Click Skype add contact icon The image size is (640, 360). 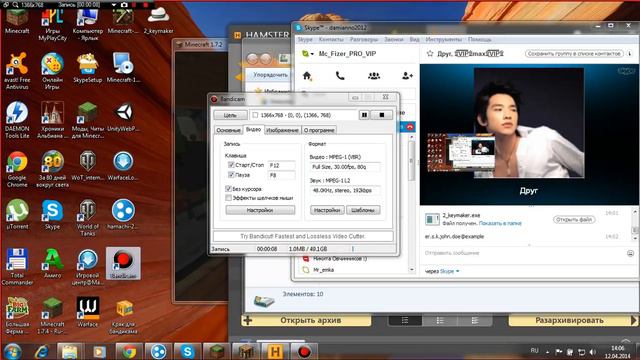[x=407, y=76]
